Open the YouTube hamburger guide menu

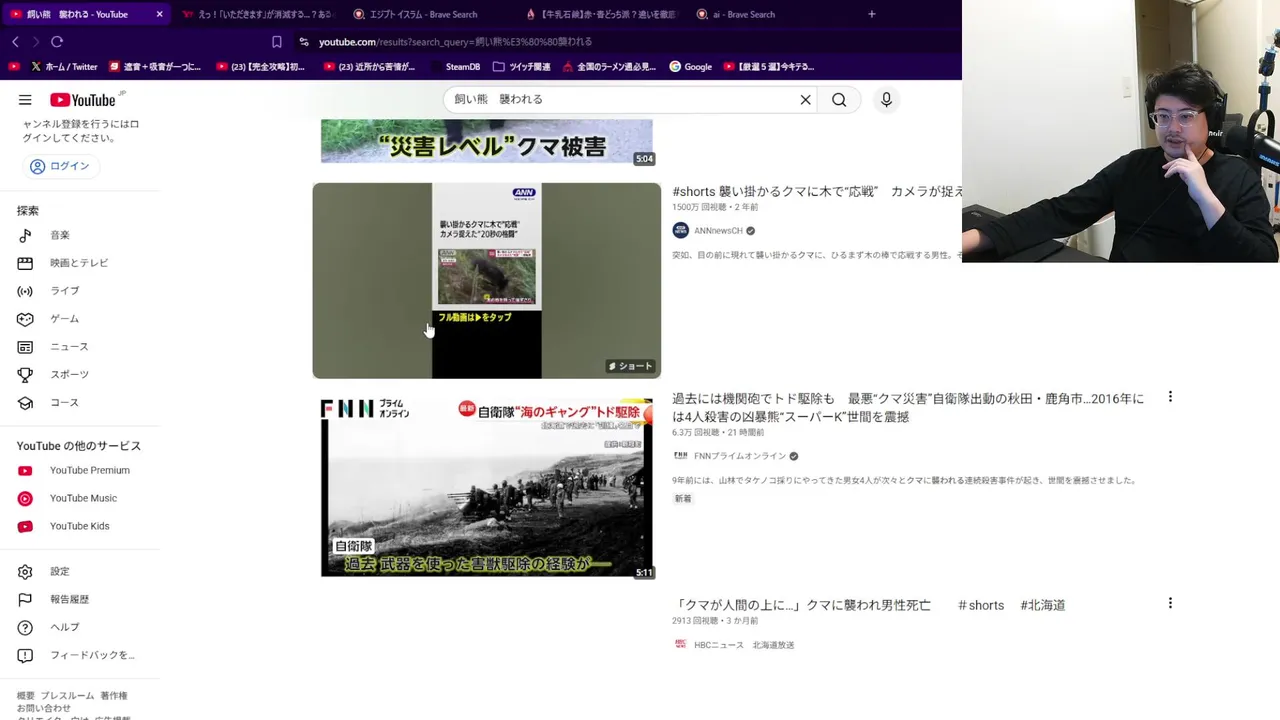coord(25,100)
